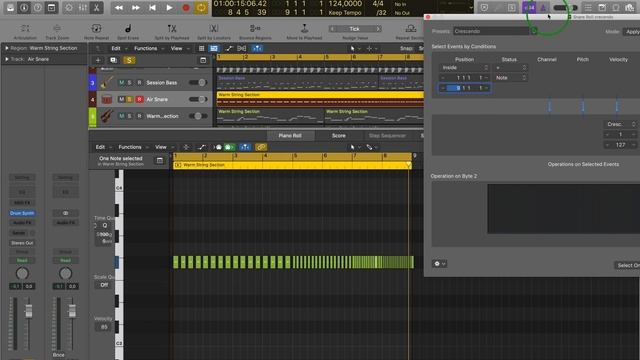Toggle the blue Catch playhead button

click(257, 49)
